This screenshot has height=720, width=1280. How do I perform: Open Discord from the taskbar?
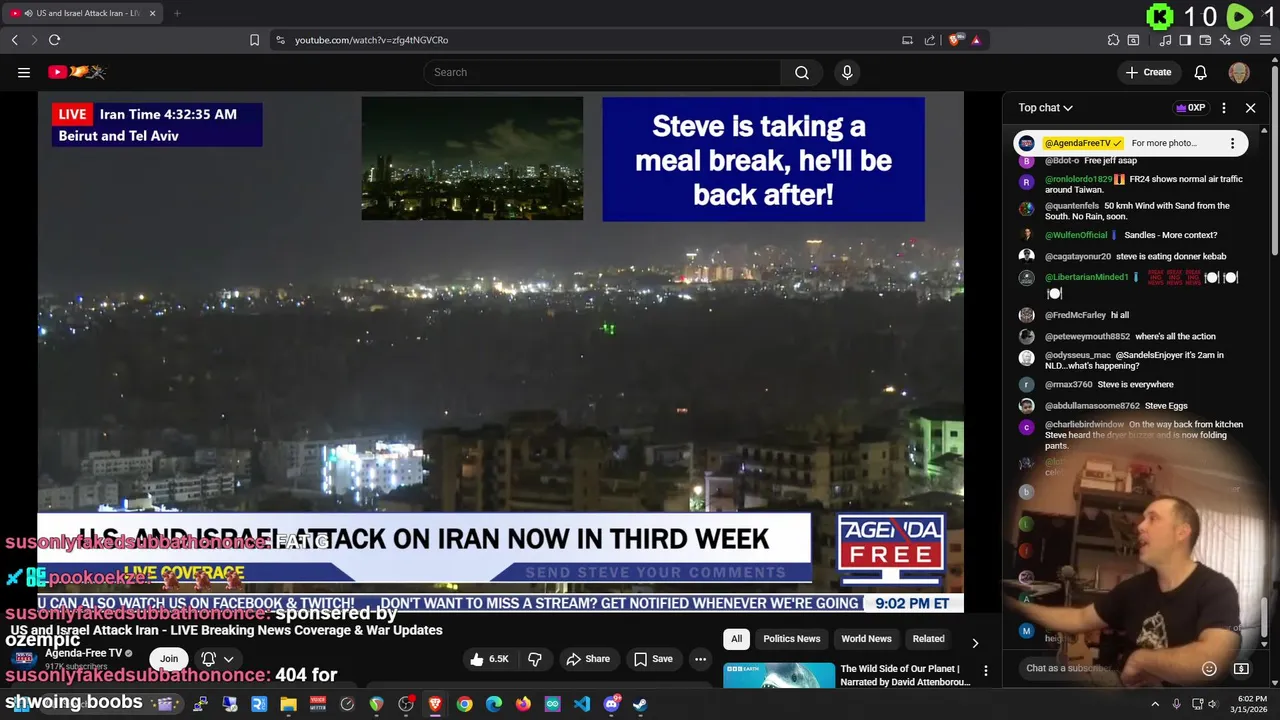(x=611, y=704)
